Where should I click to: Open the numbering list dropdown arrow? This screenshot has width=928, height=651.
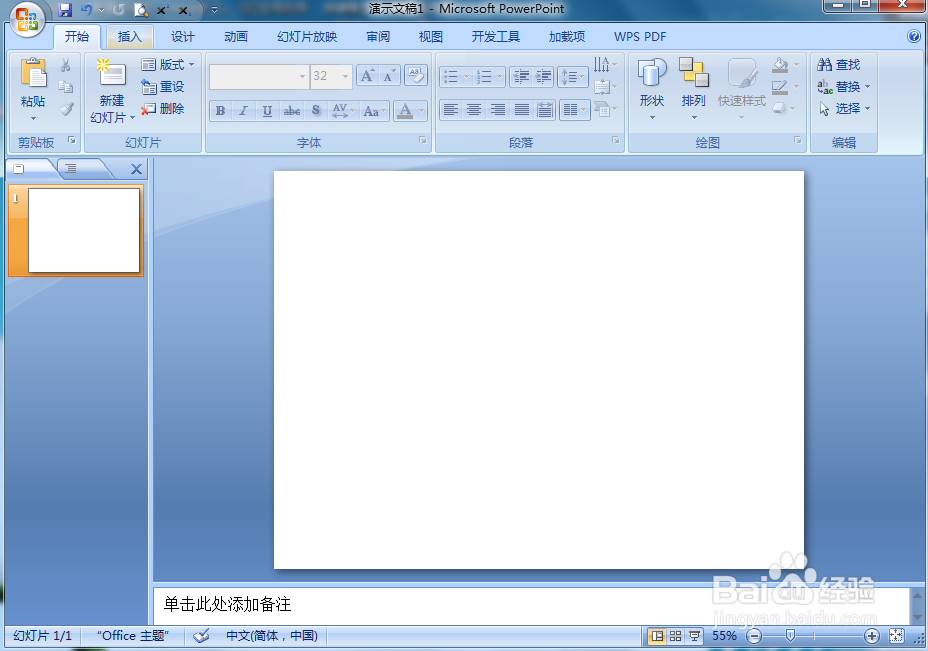[500, 77]
